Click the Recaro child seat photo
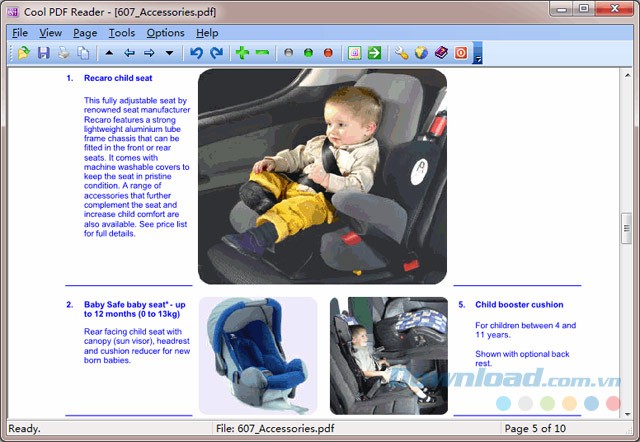 tap(322, 176)
